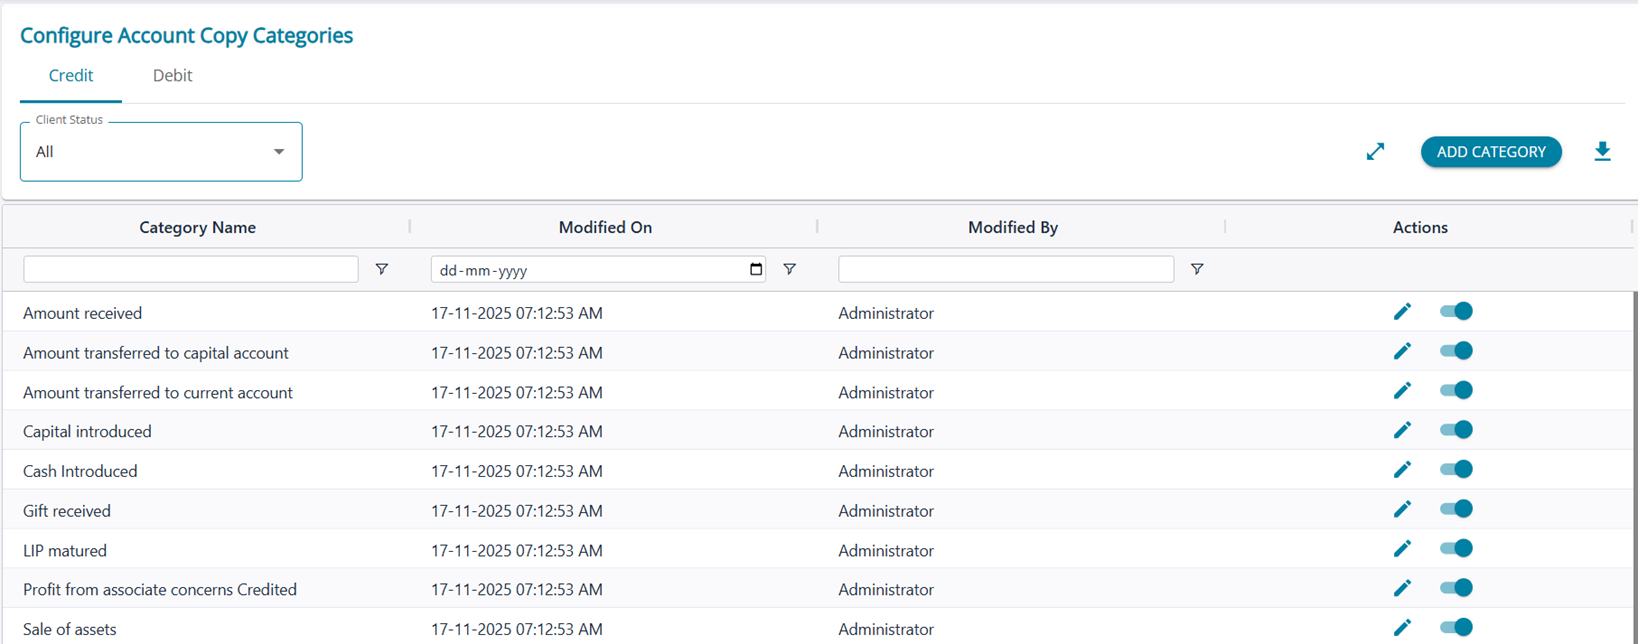The height and width of the screenshot is (644, 1638).
Task: Toggle off Amount transferred to capital account
Action: pyautogui.click(x=1456, y=351)
